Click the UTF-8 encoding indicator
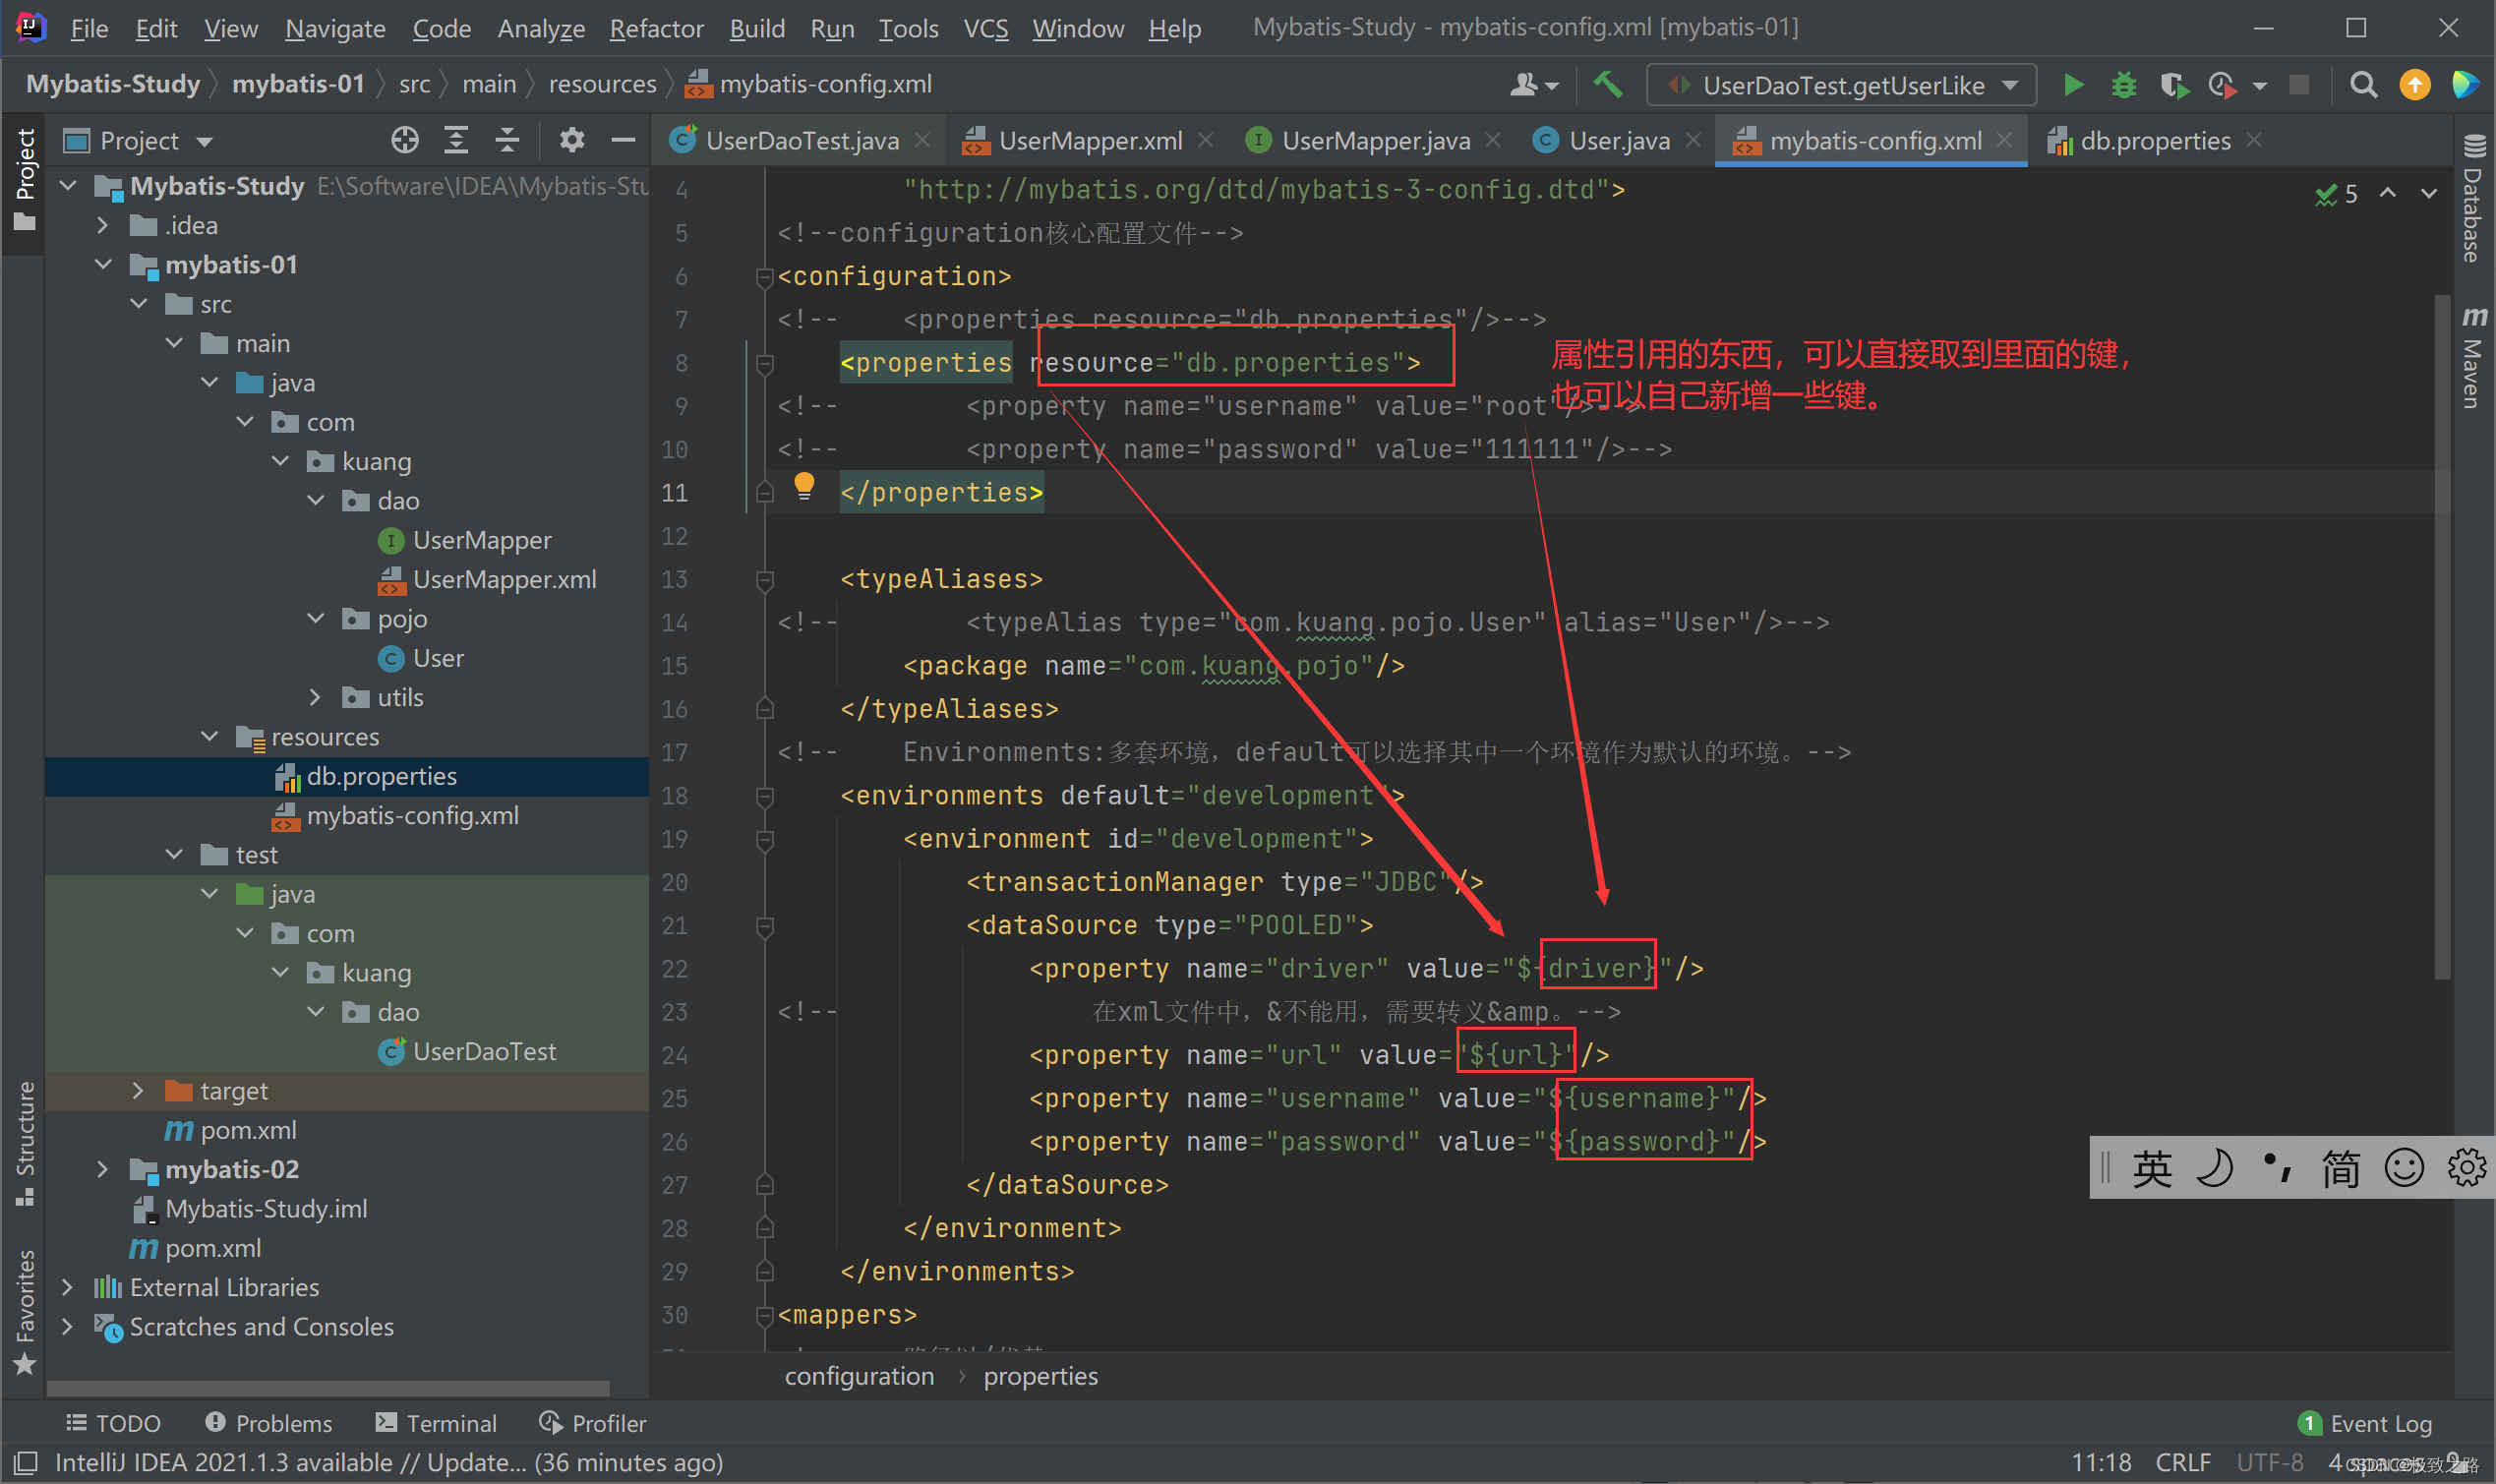2496x1484 pixels. (2269, 1463)
